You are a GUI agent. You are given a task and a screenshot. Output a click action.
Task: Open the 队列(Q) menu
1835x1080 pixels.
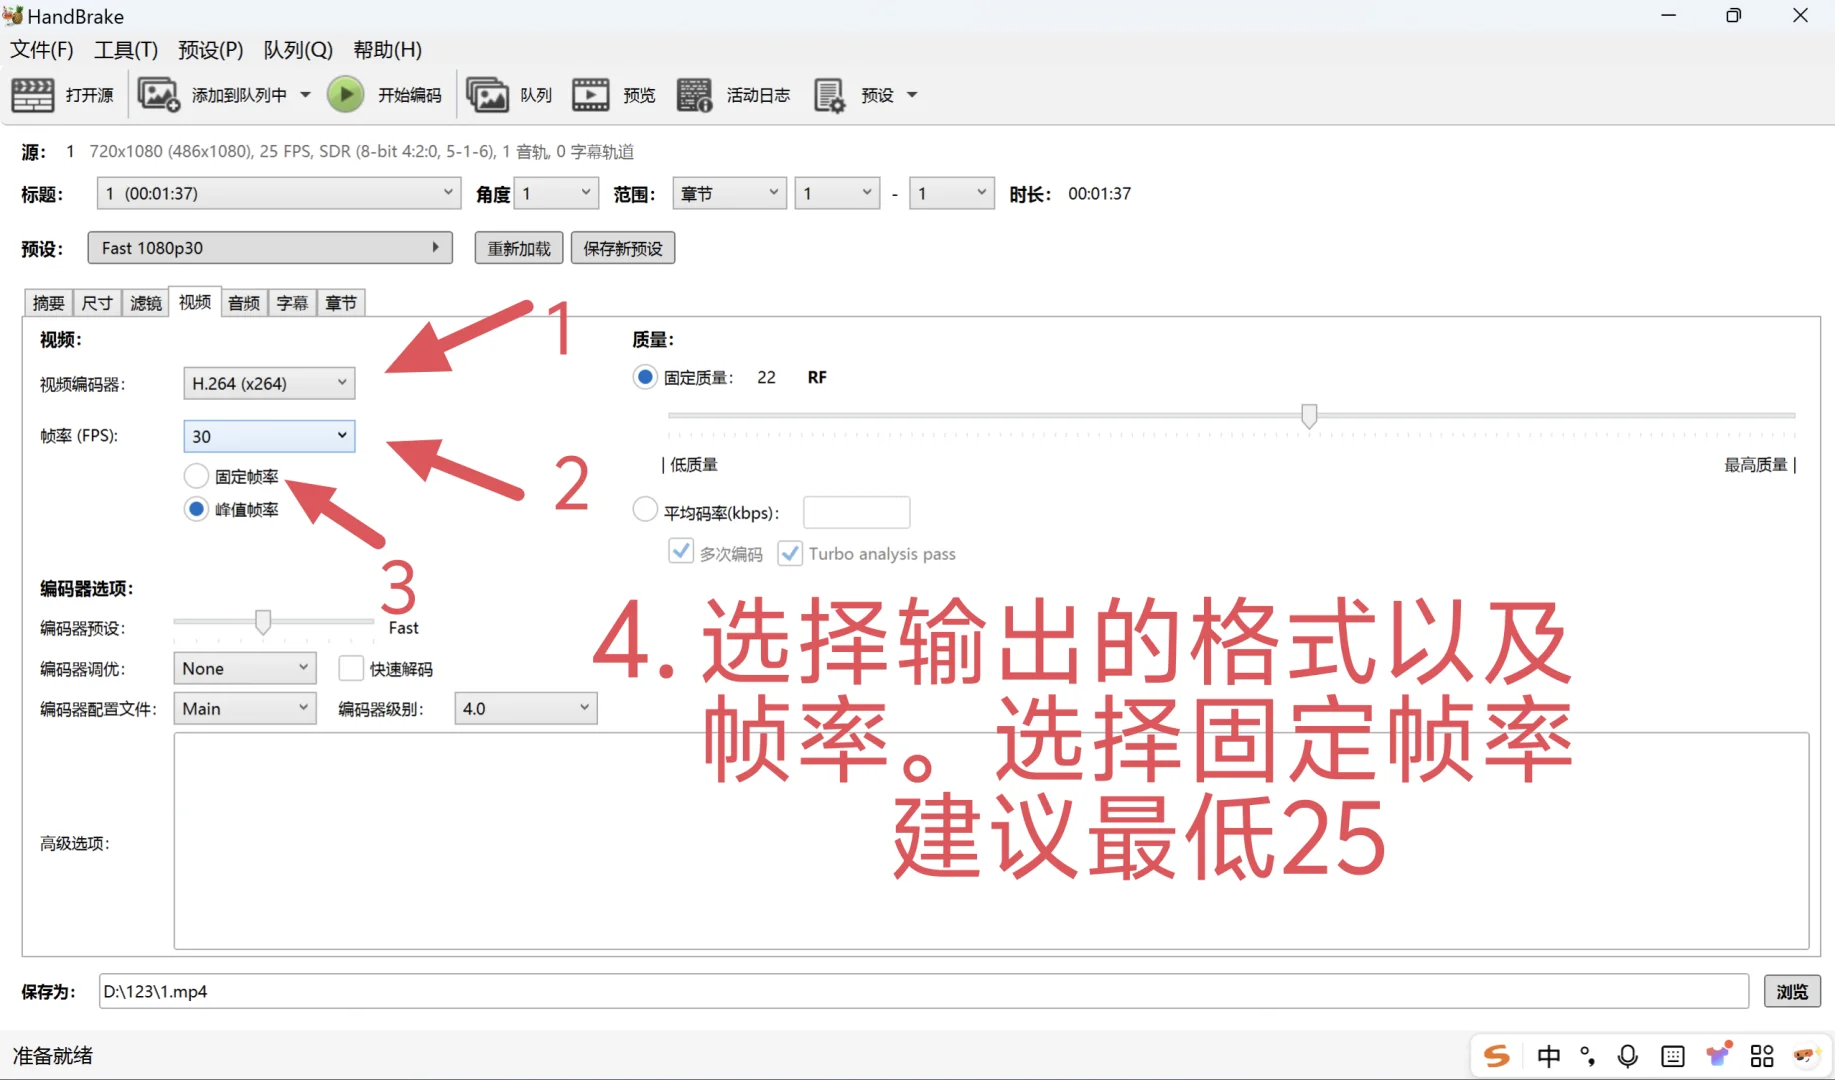(x=298, y=50)
